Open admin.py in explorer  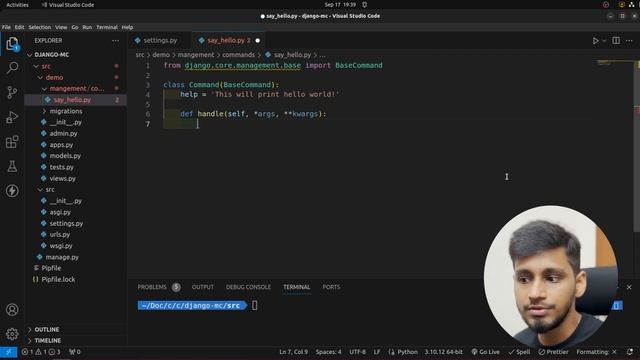point(76,133)
